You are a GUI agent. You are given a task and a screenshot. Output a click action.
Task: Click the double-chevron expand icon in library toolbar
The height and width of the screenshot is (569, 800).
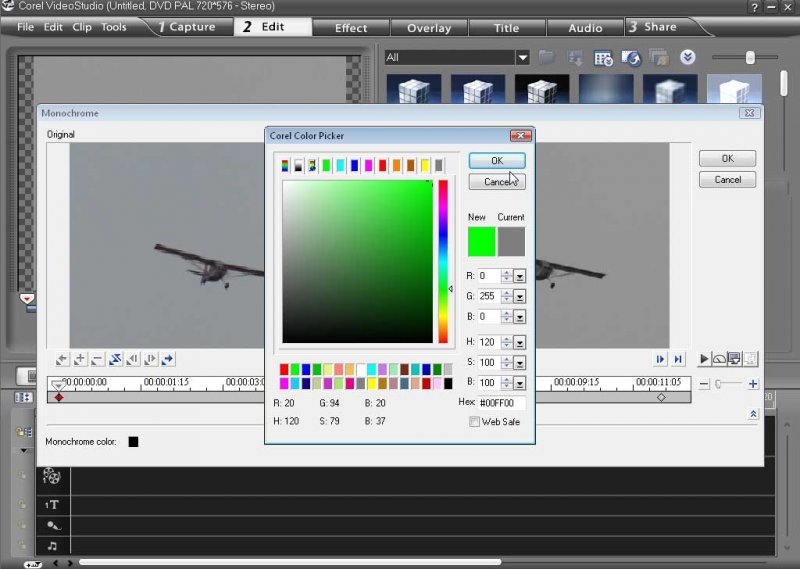688,58
